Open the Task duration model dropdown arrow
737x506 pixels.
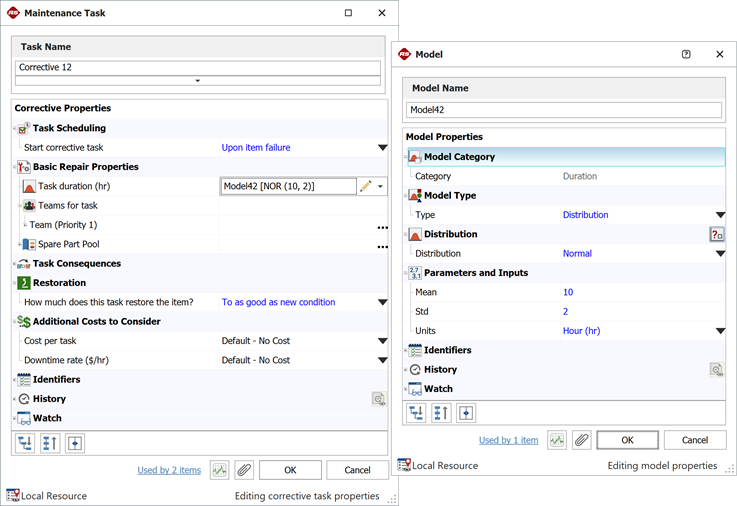coord(380,187)
